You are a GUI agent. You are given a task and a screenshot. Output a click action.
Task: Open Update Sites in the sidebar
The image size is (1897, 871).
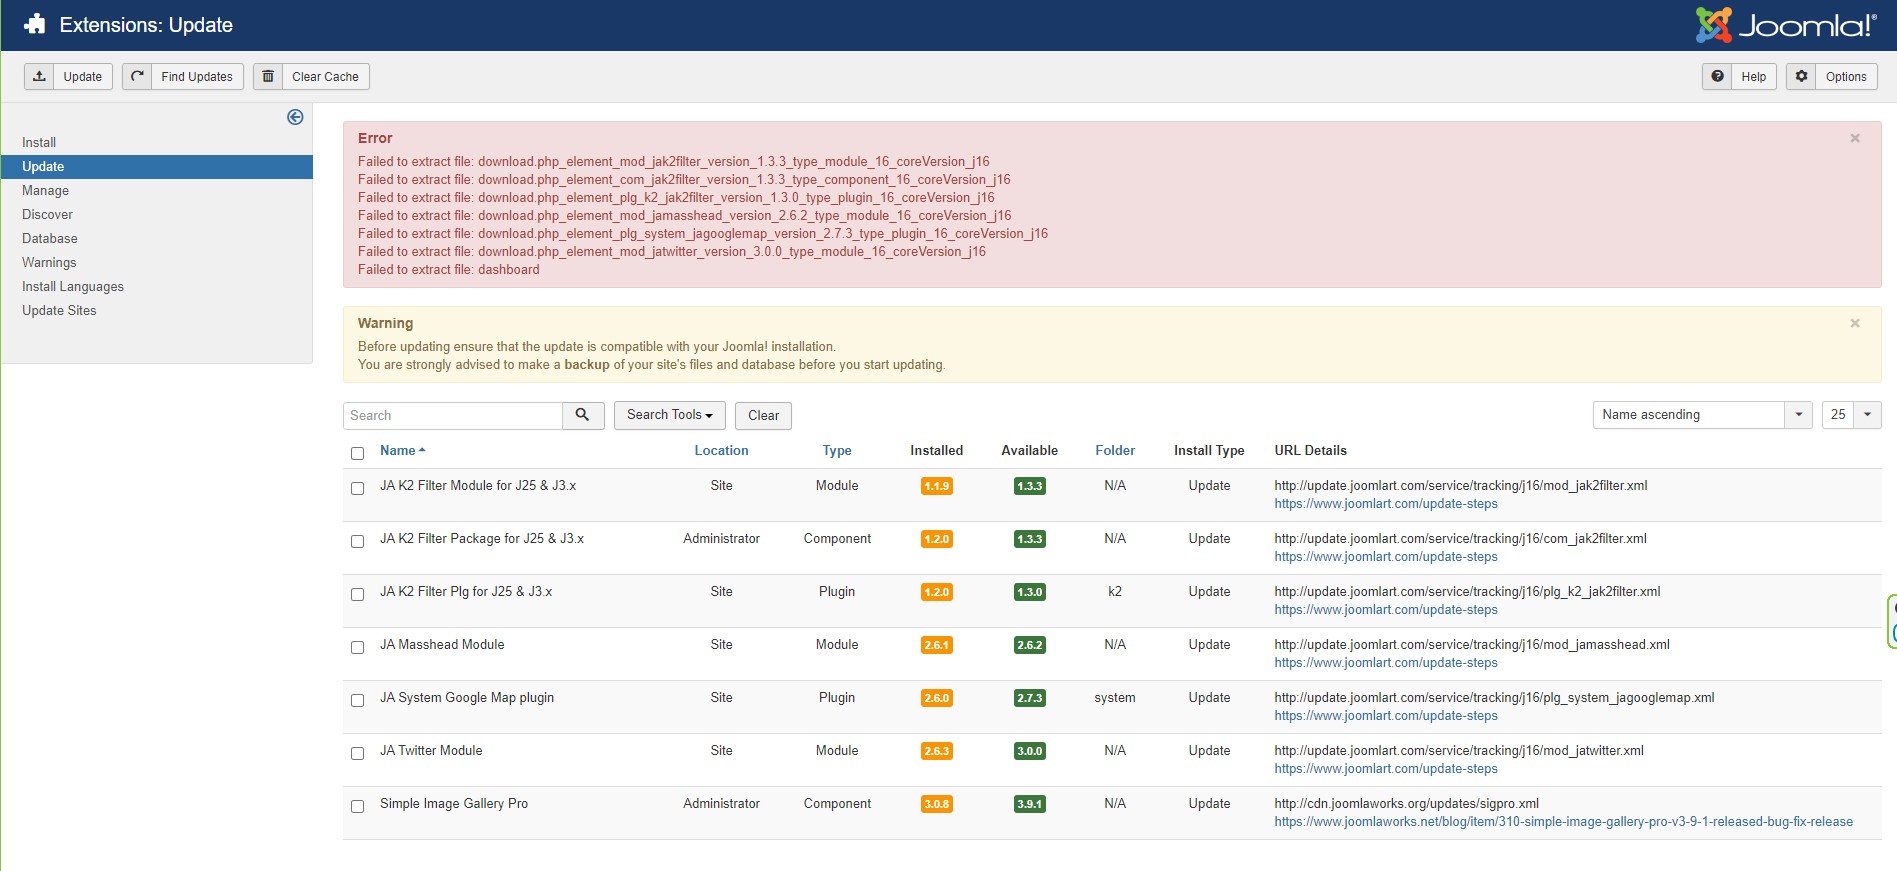pos(59,311)
